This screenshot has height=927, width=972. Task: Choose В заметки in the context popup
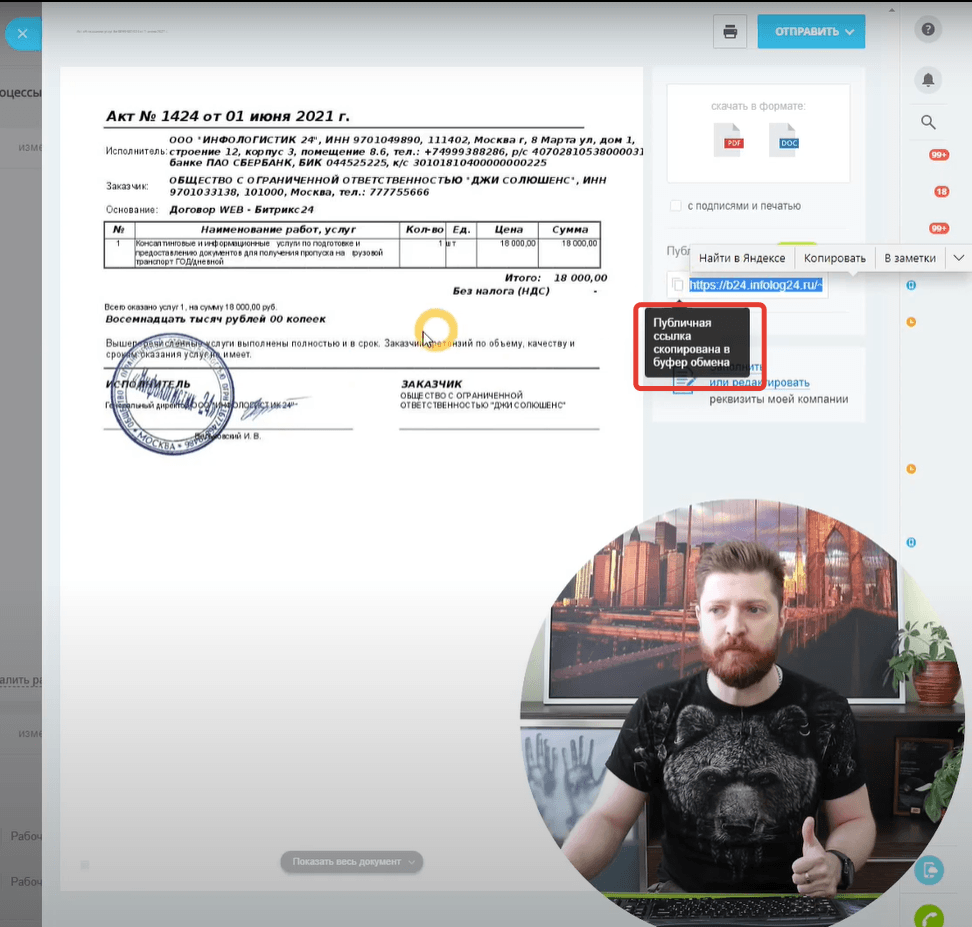tap(909, 258)
